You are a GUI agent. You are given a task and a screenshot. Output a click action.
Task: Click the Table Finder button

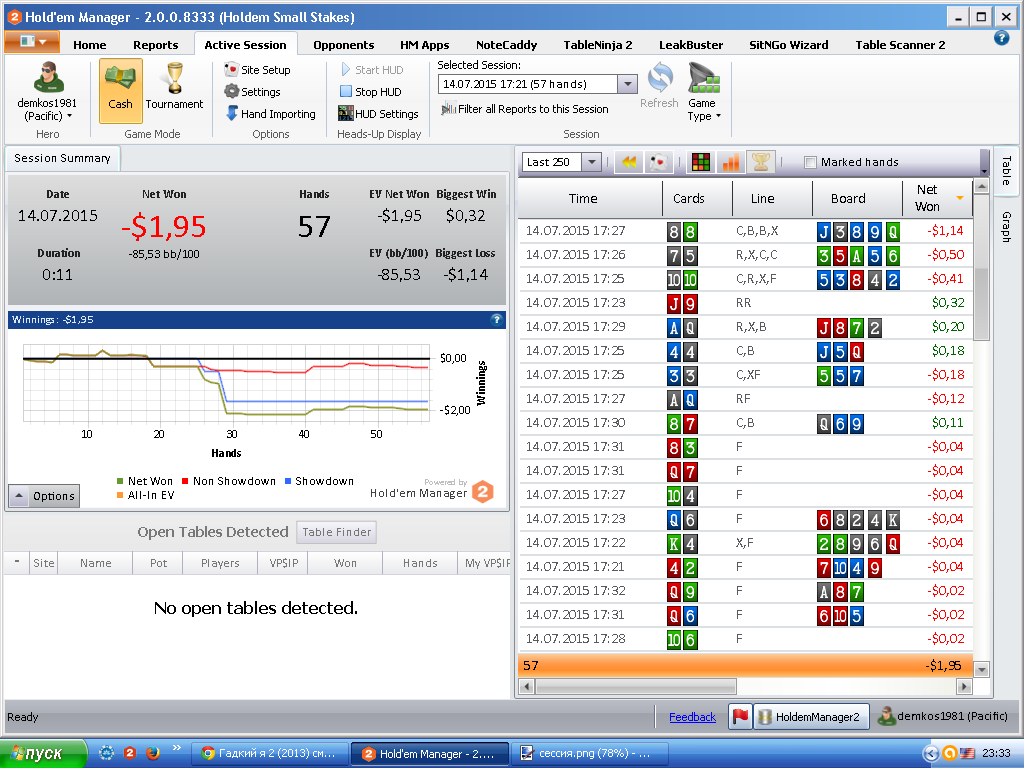coord(336,532)
